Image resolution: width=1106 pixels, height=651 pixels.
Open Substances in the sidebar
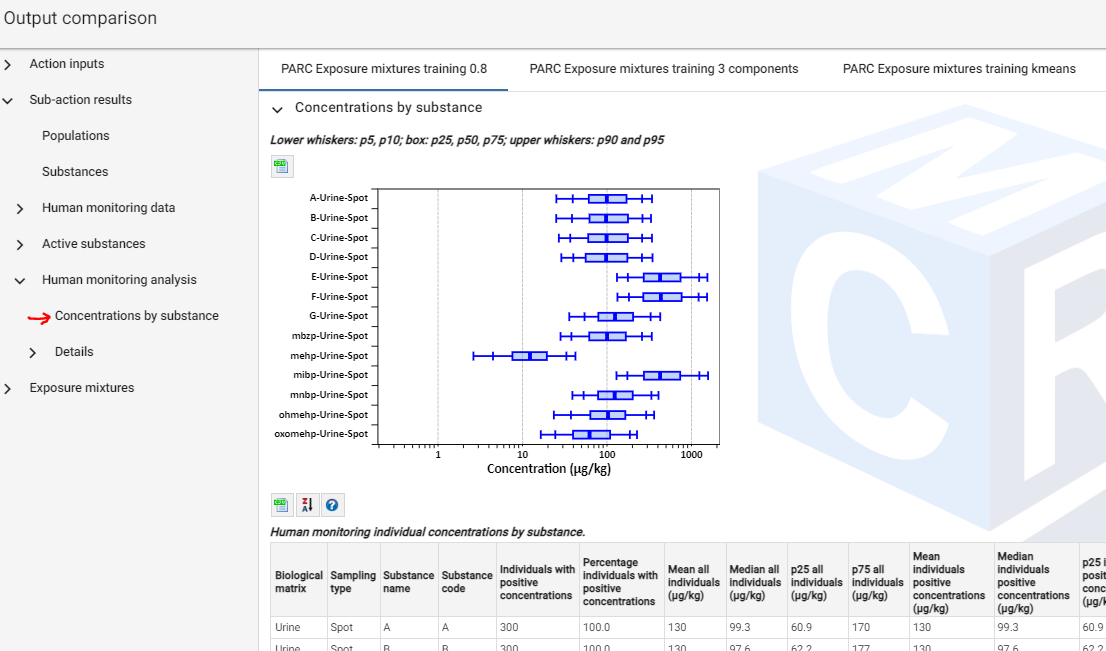pyautogui.click(x=75, y=172)
